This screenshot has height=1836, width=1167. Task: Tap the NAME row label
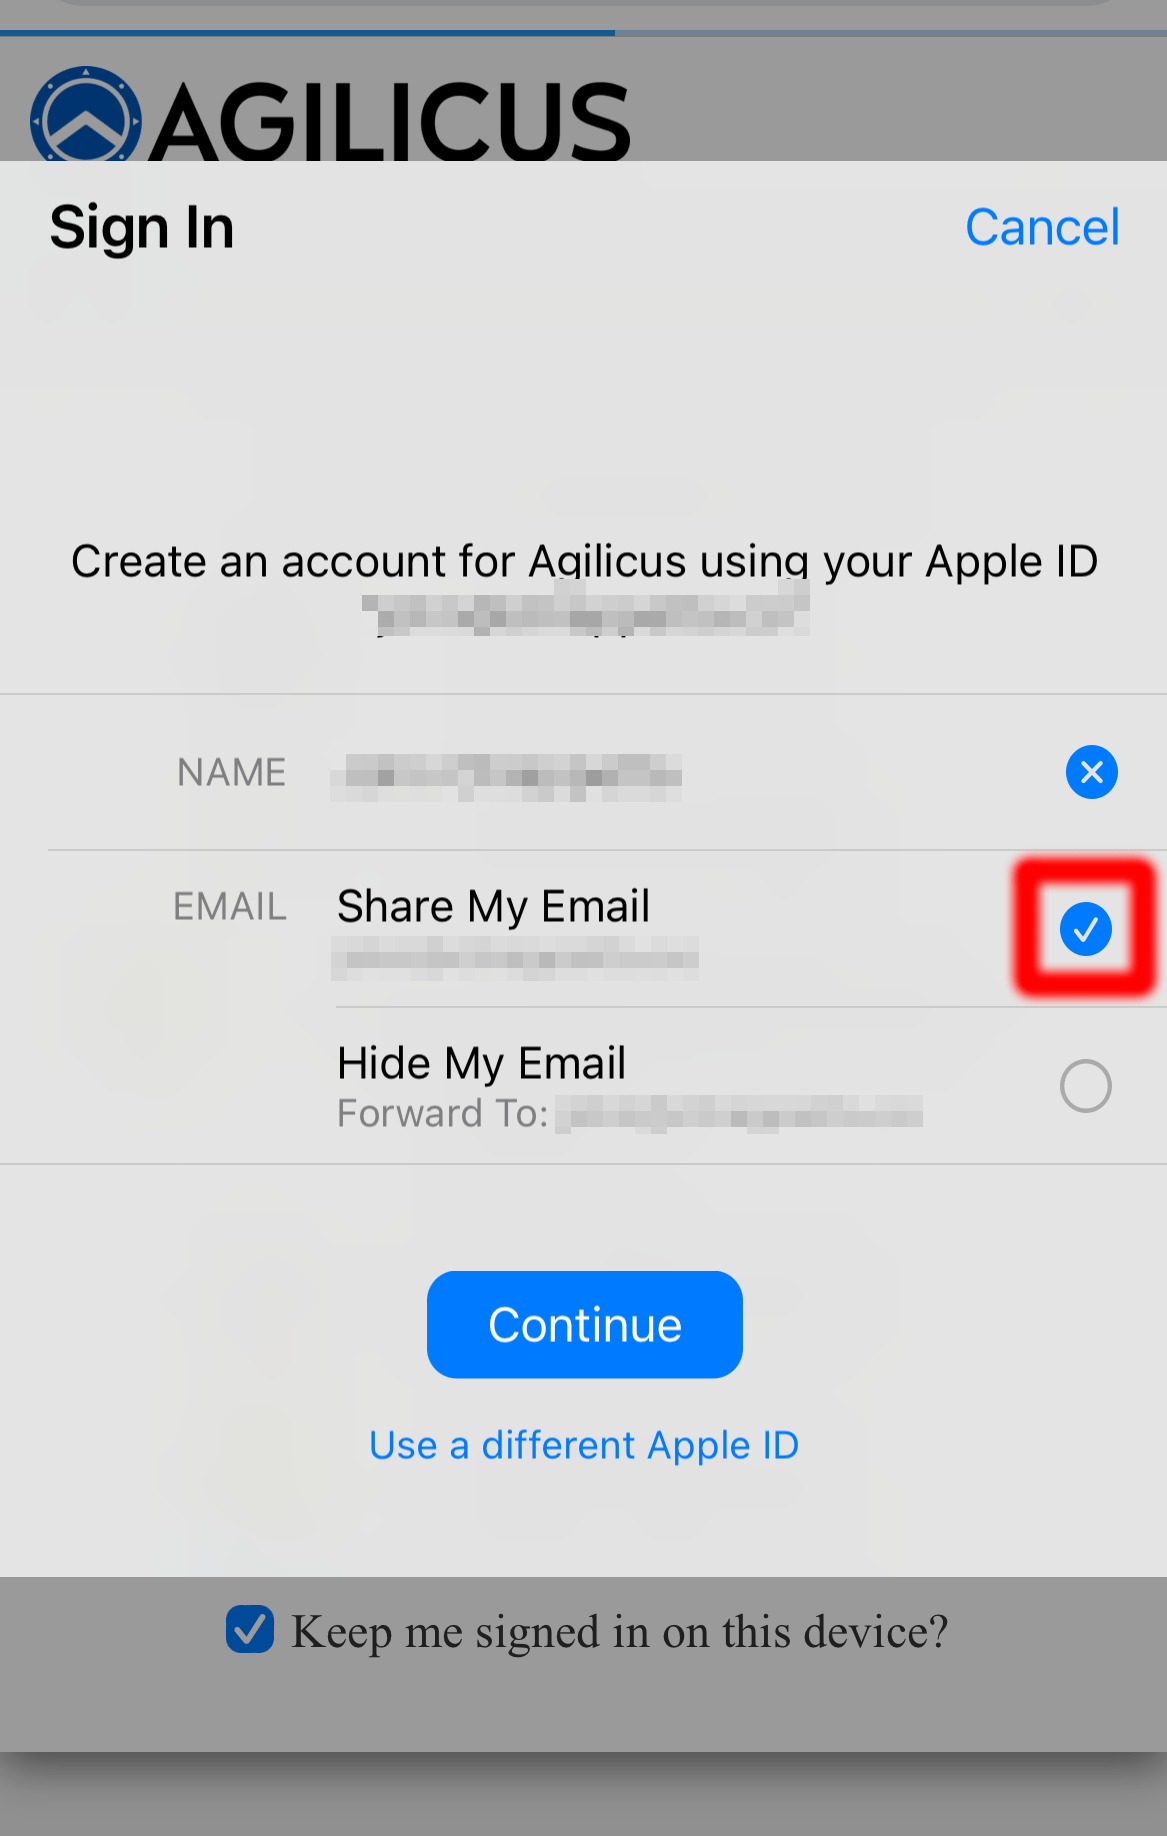click(231, 772)
